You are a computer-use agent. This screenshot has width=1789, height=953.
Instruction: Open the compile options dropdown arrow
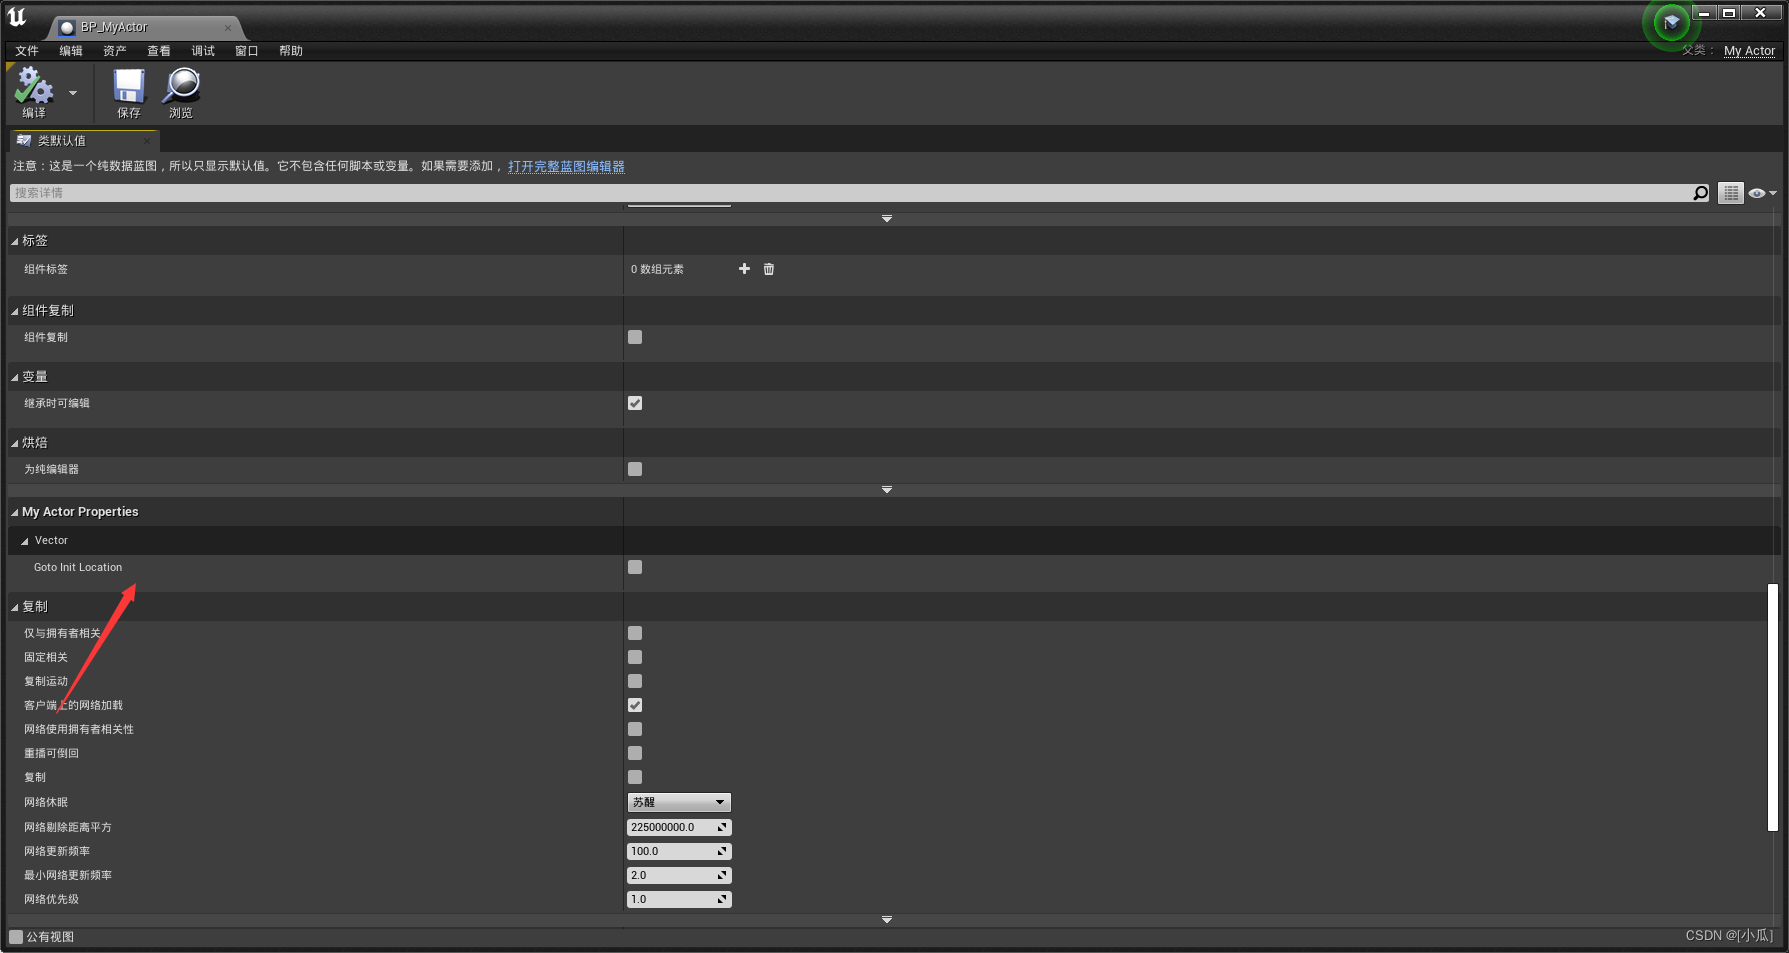(x=73, y=93)
